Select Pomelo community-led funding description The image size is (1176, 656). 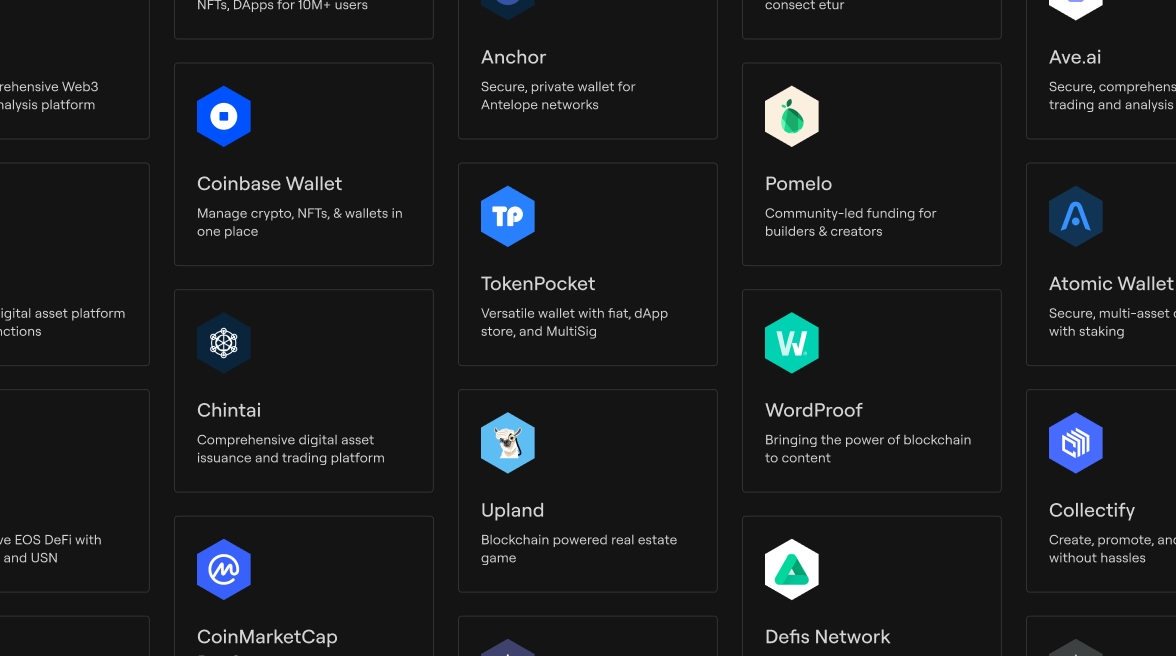850,223
